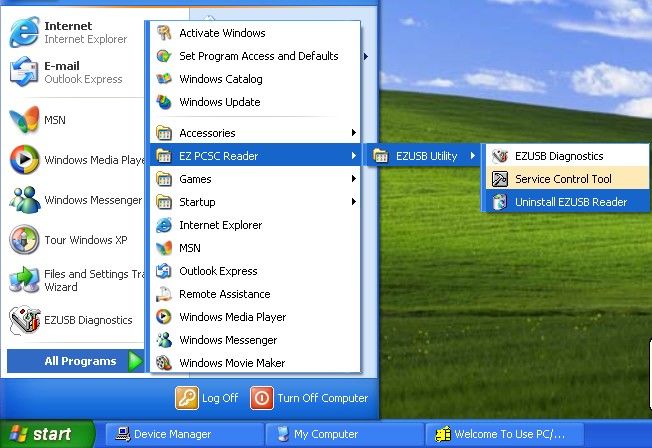Expand the Accessories submenu arrow
652x448 pixels.
[x=353, y=133]
